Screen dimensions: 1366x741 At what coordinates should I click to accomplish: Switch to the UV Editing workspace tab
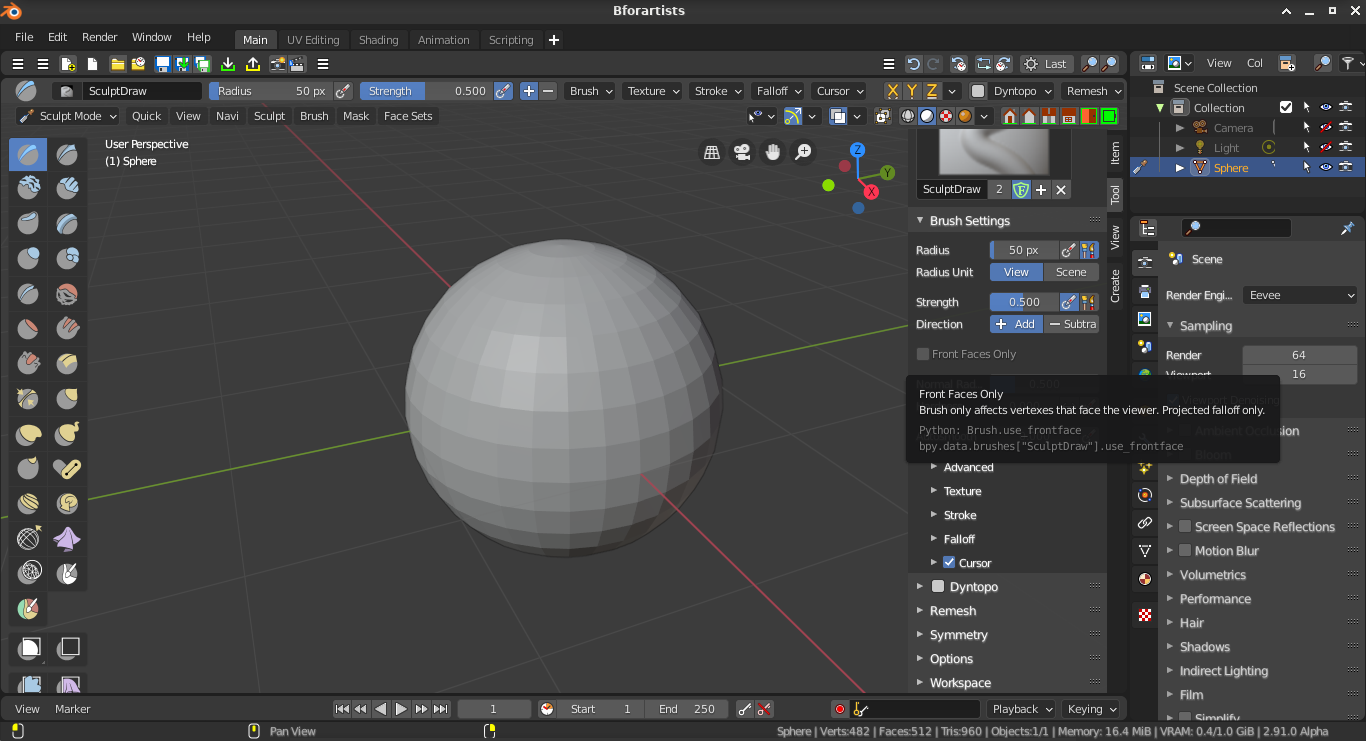[313, 40]
